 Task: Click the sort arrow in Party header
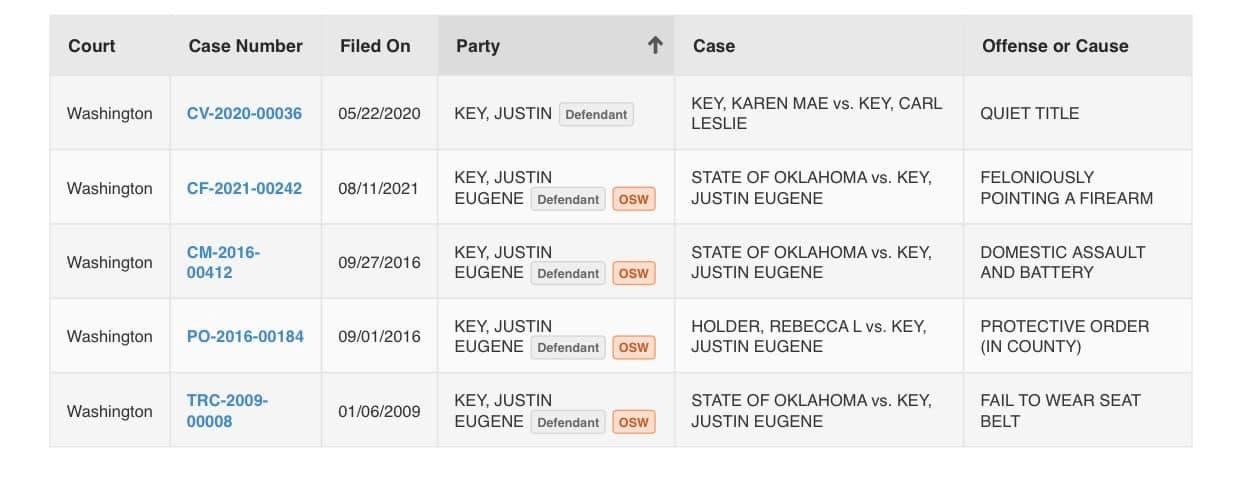[x=655, y=45]
